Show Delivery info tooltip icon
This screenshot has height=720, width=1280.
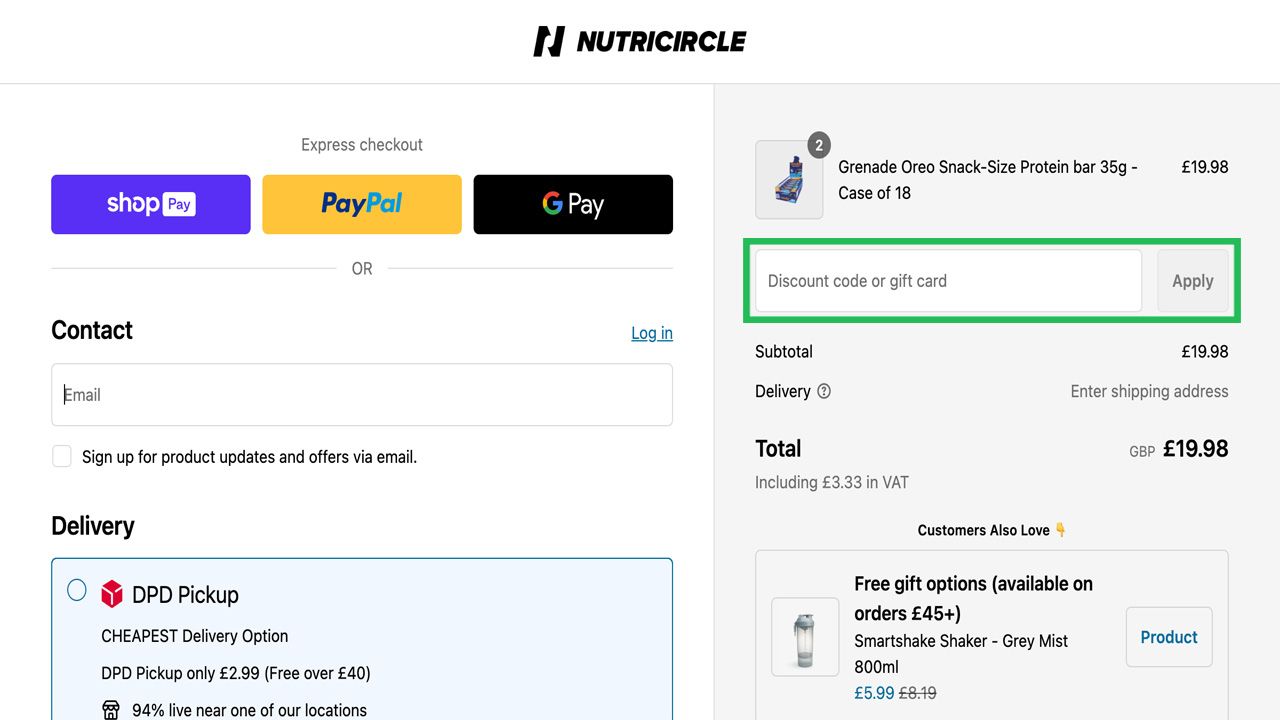824,391
